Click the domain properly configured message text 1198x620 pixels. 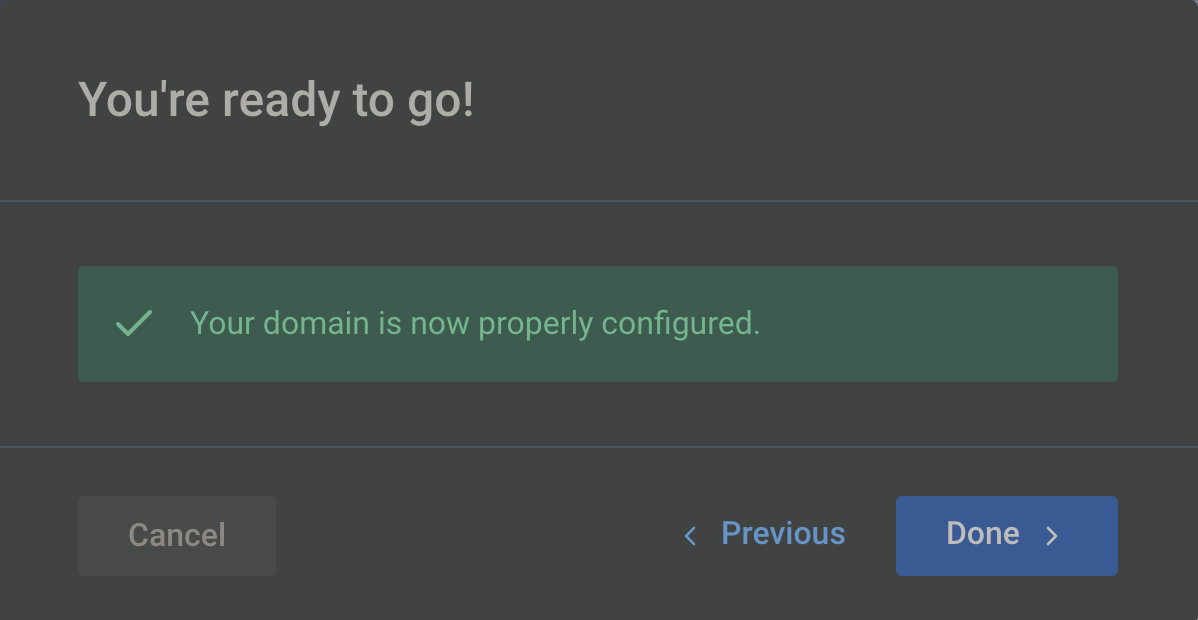point(475,324)
